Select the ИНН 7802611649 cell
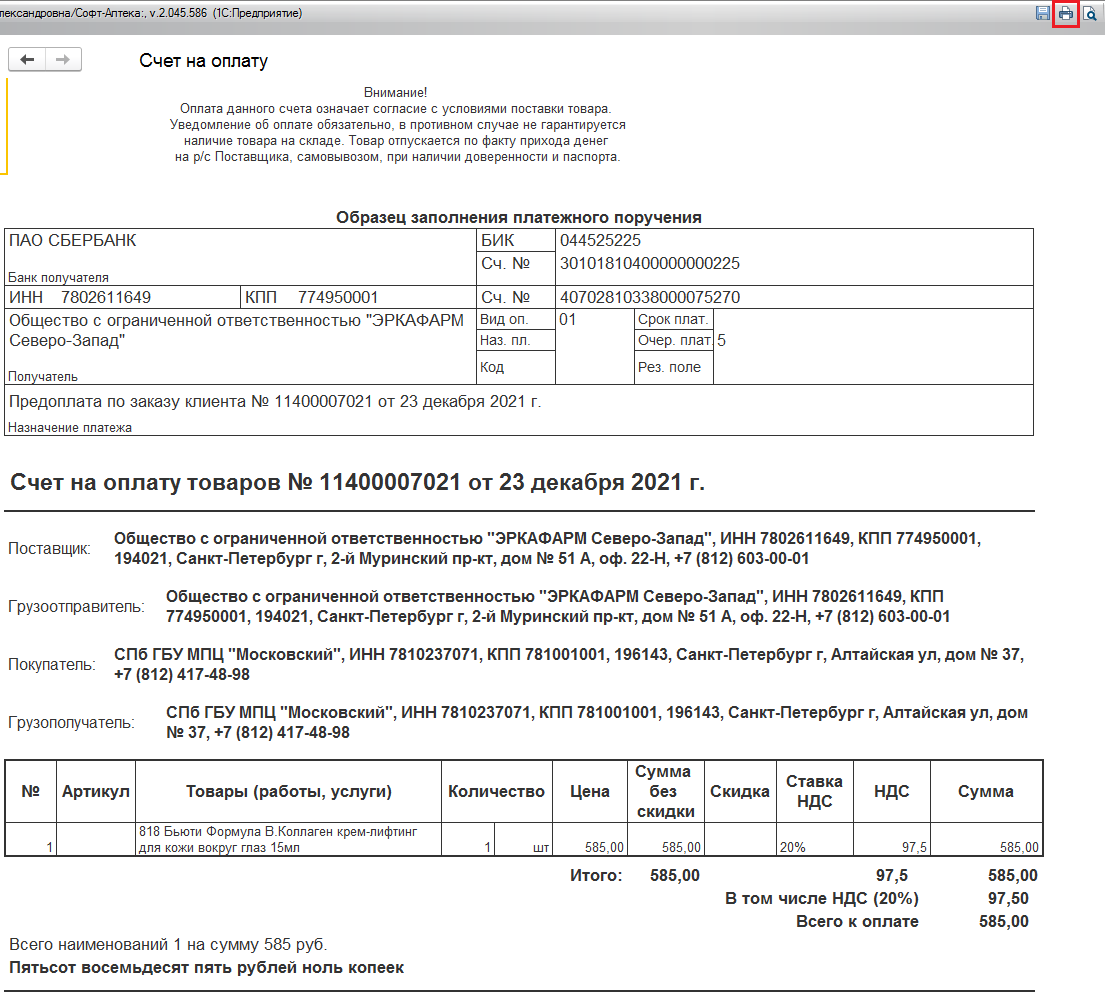 click(80, 297)
